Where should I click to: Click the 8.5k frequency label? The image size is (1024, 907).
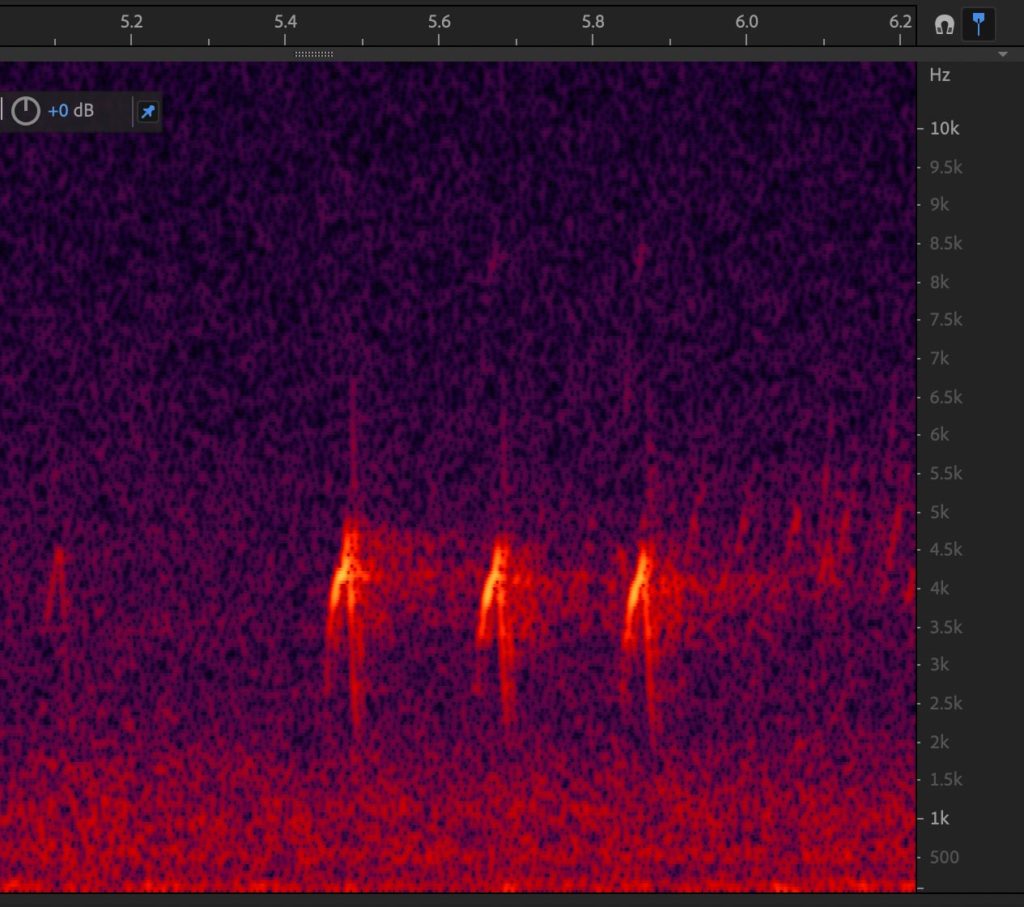pyautogui.click(x=946, y=244)
